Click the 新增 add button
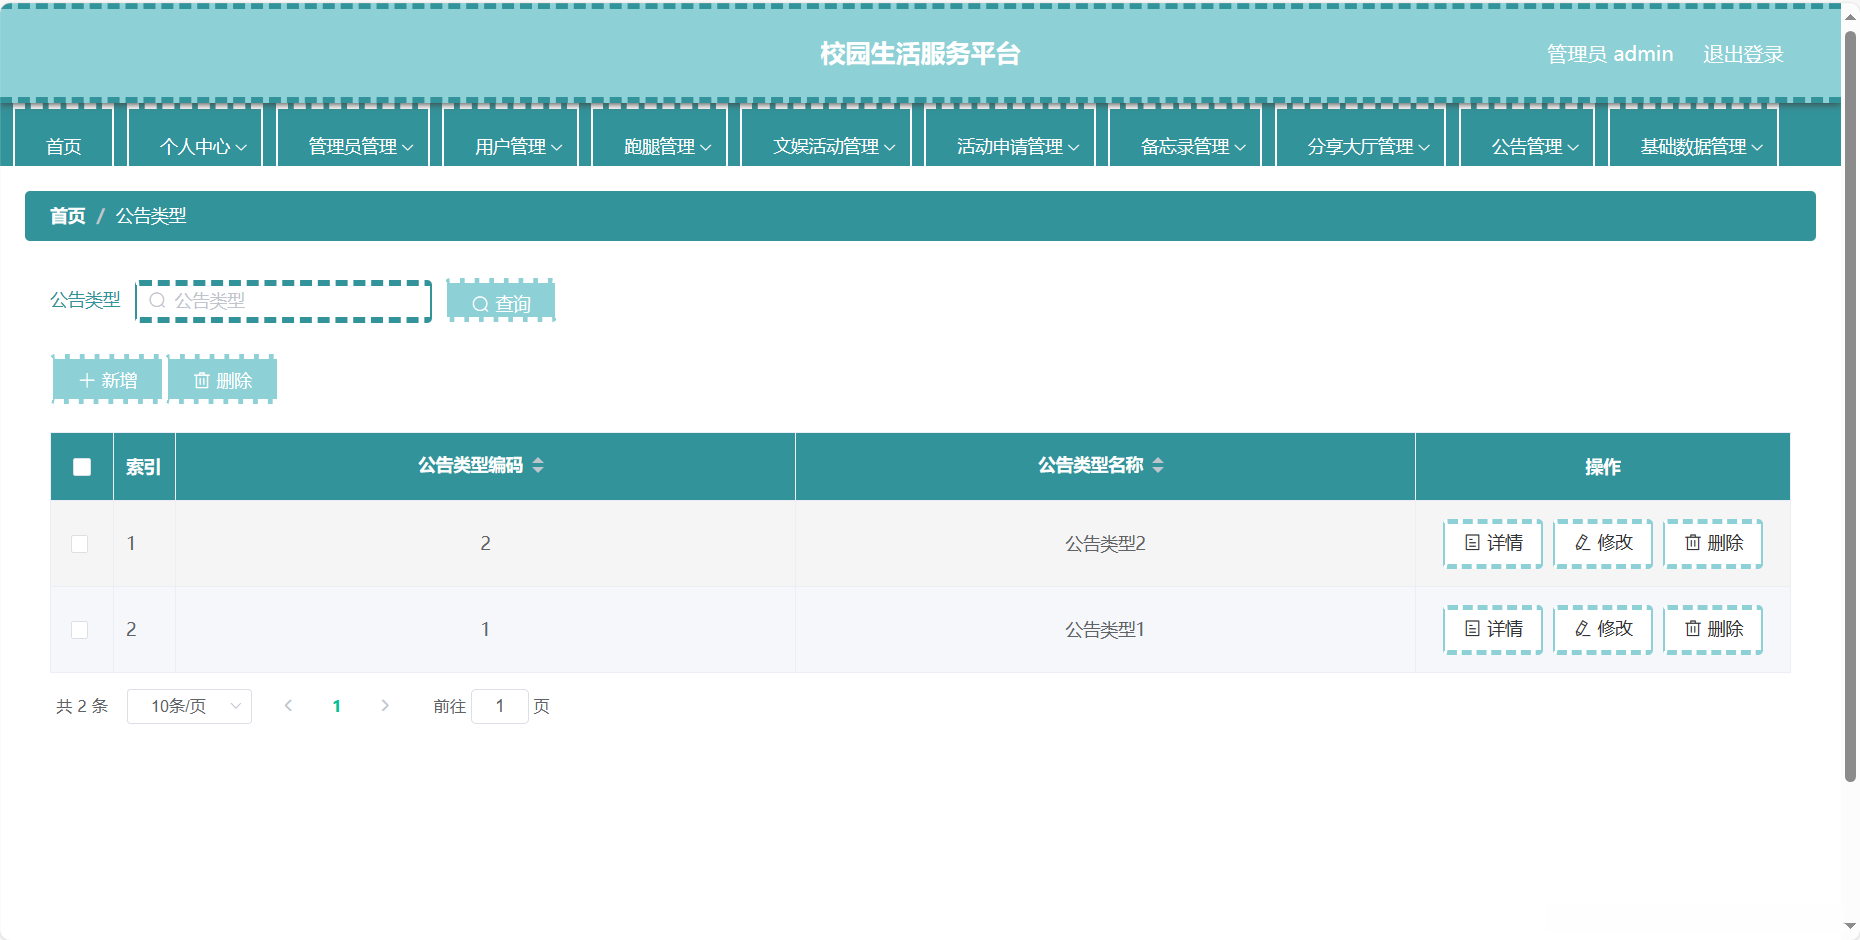The height and width of the screenshot is (940, 1860). (x=107, y=380)
